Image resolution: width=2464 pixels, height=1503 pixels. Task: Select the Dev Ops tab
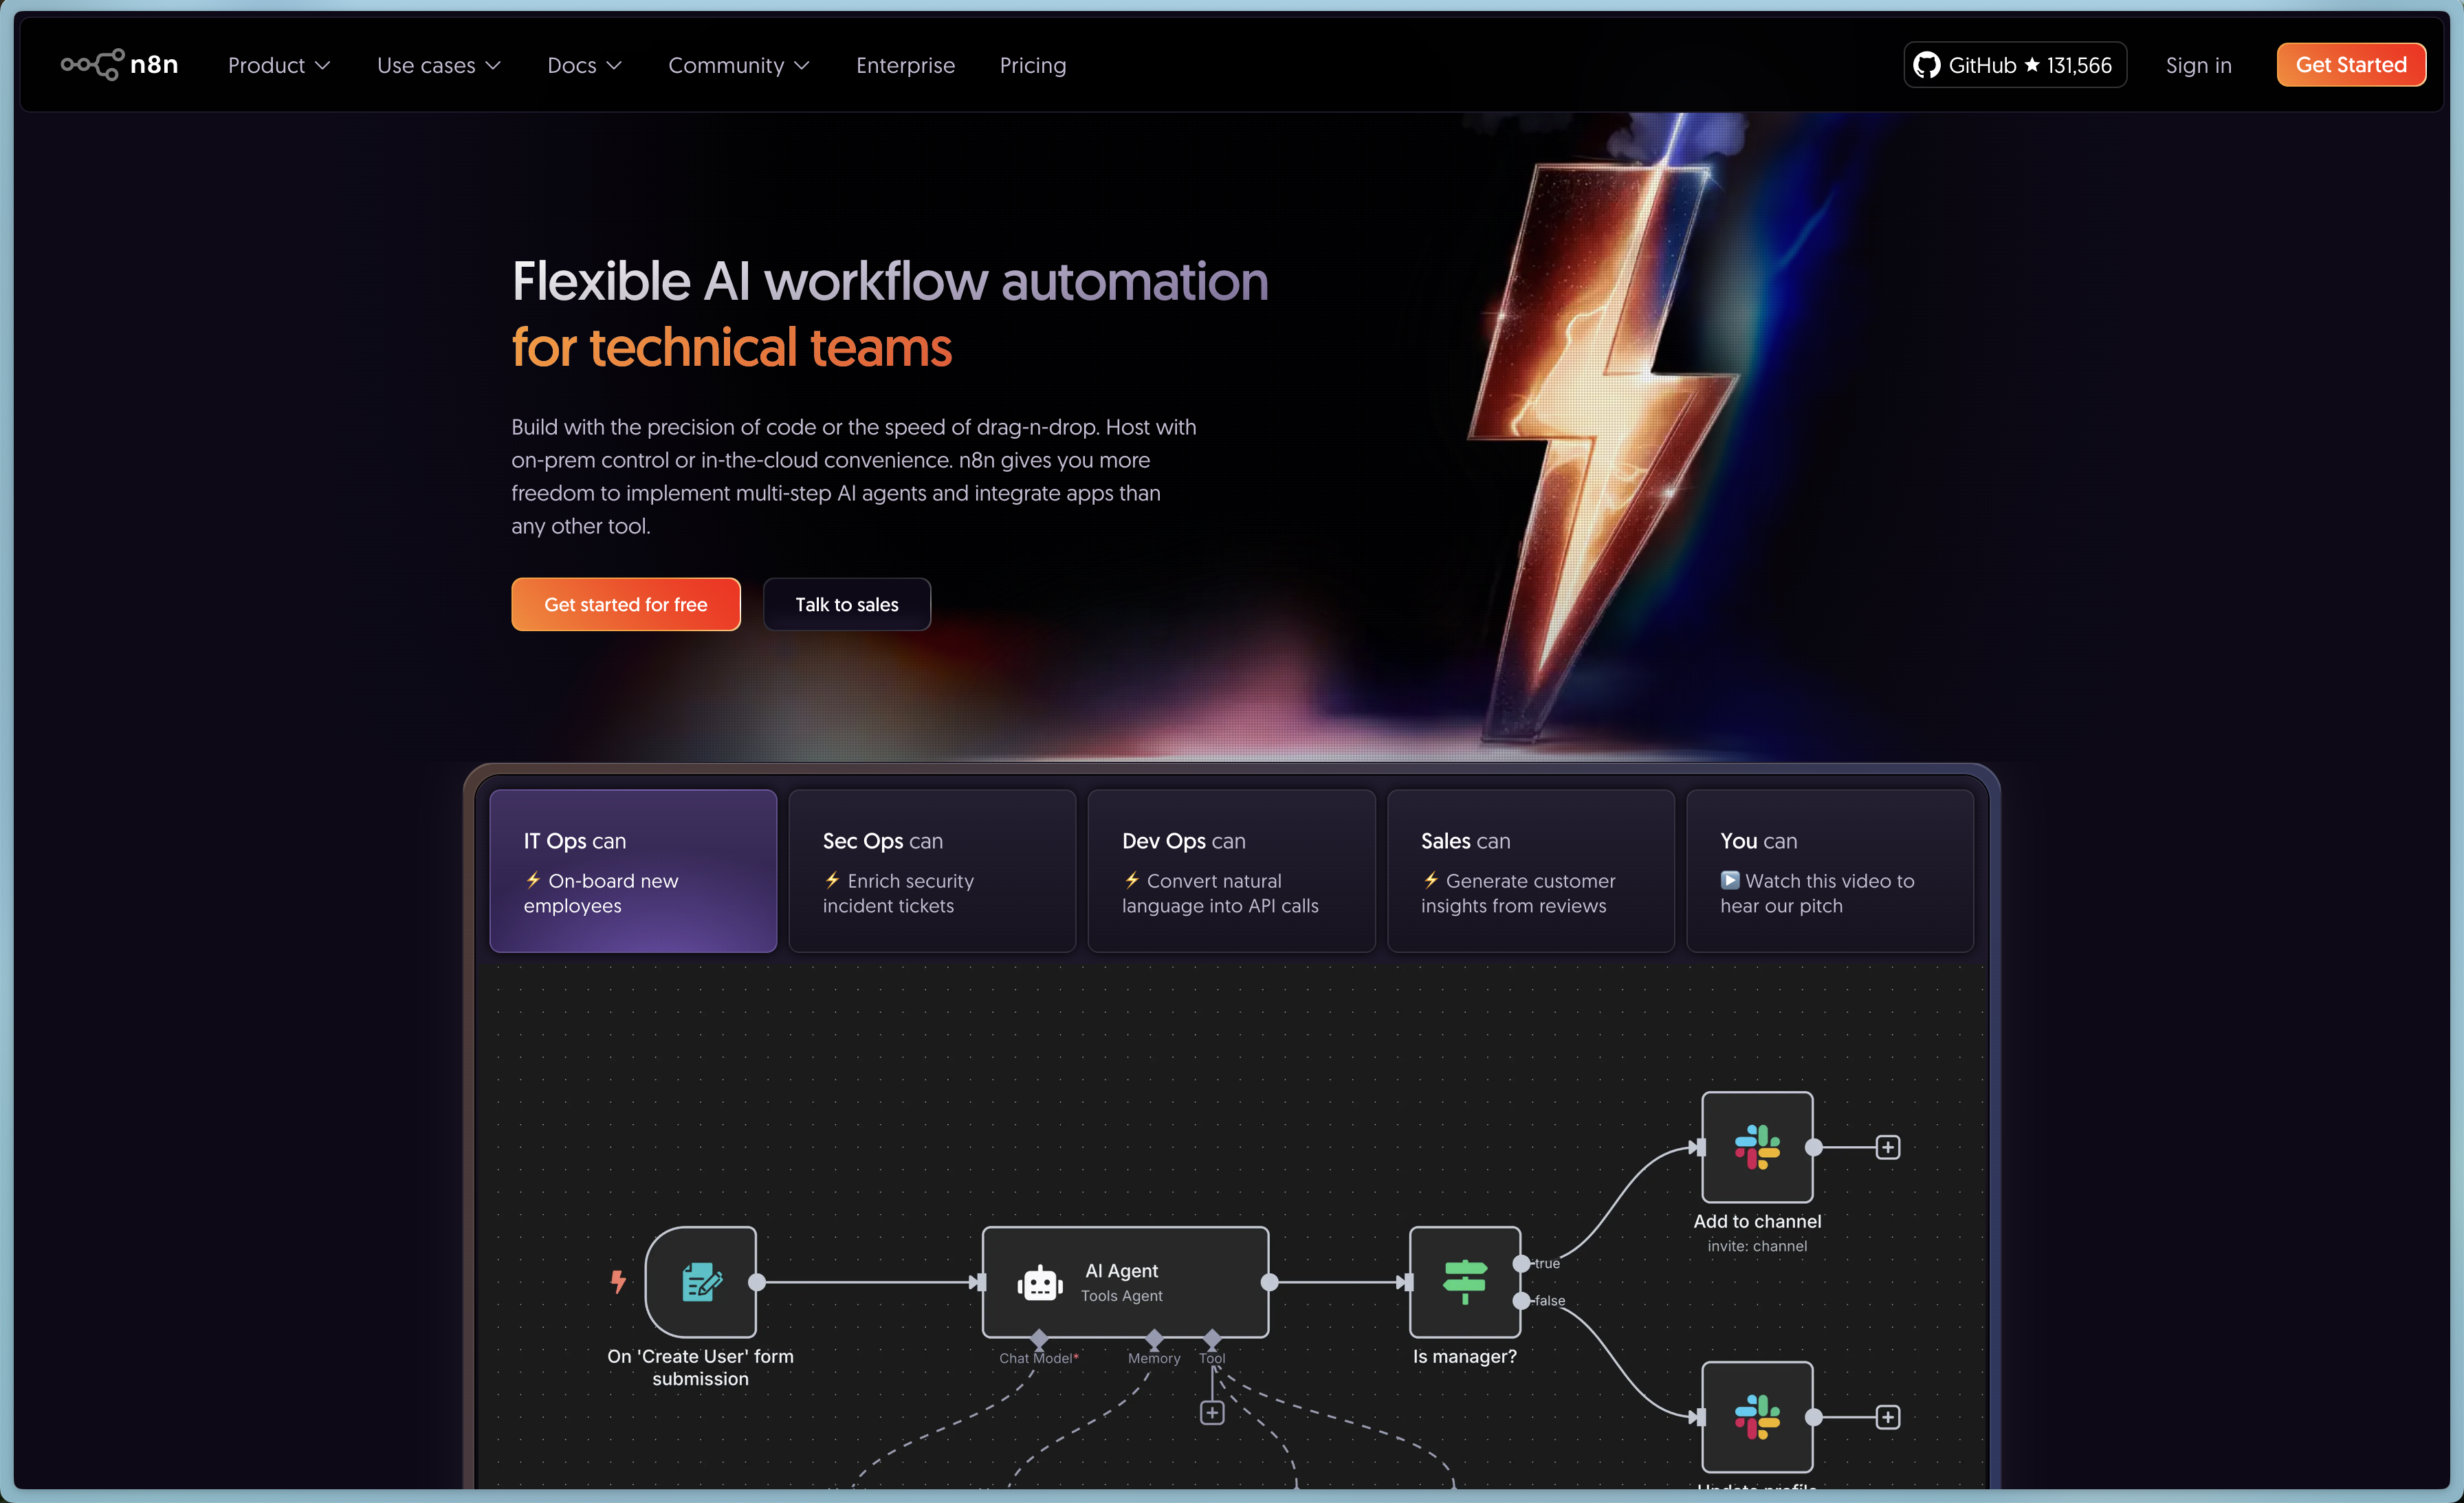[x=1231, y=870]
